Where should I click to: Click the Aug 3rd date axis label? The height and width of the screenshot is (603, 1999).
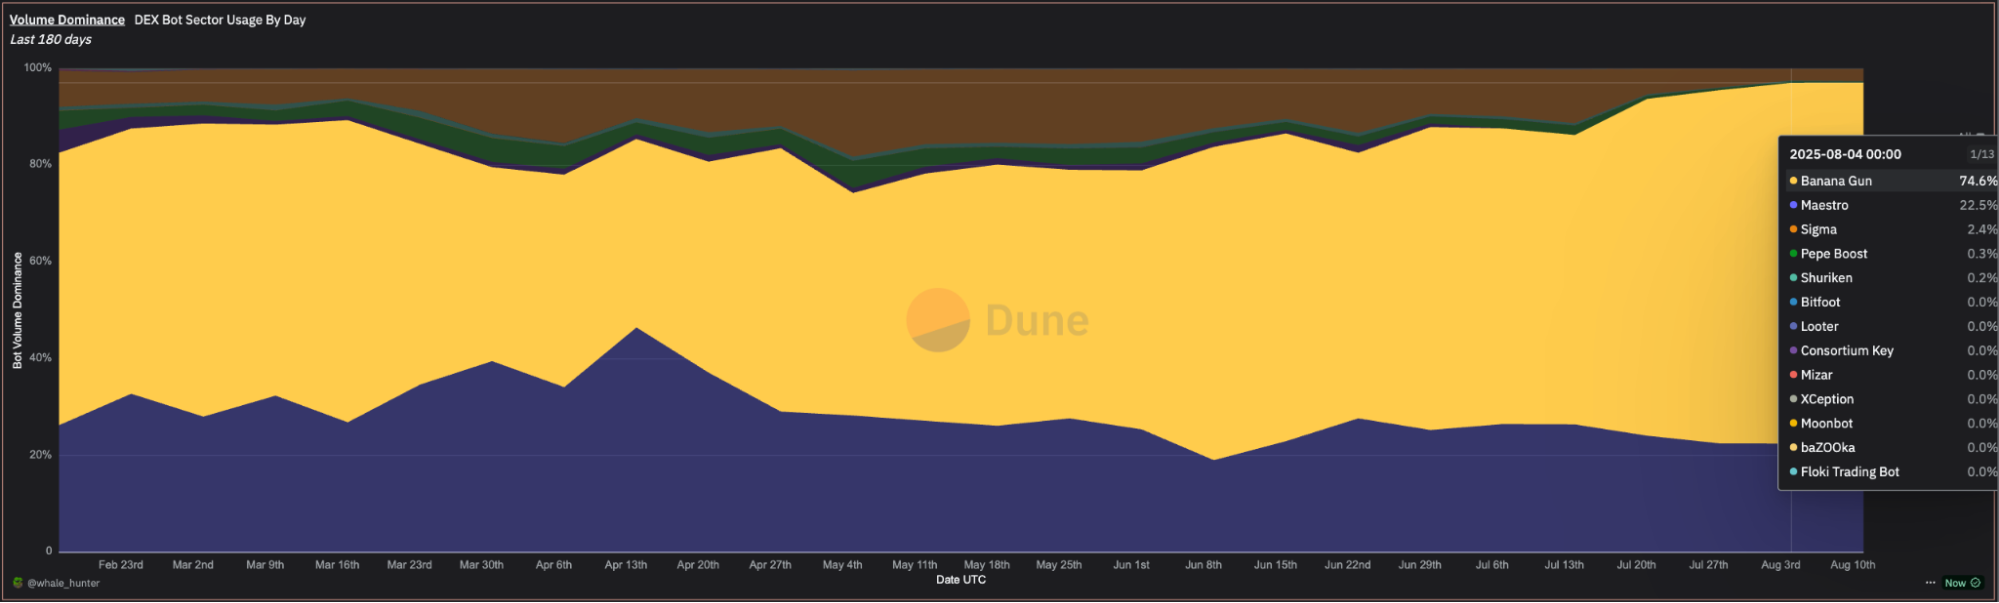tap(1780, 565)
